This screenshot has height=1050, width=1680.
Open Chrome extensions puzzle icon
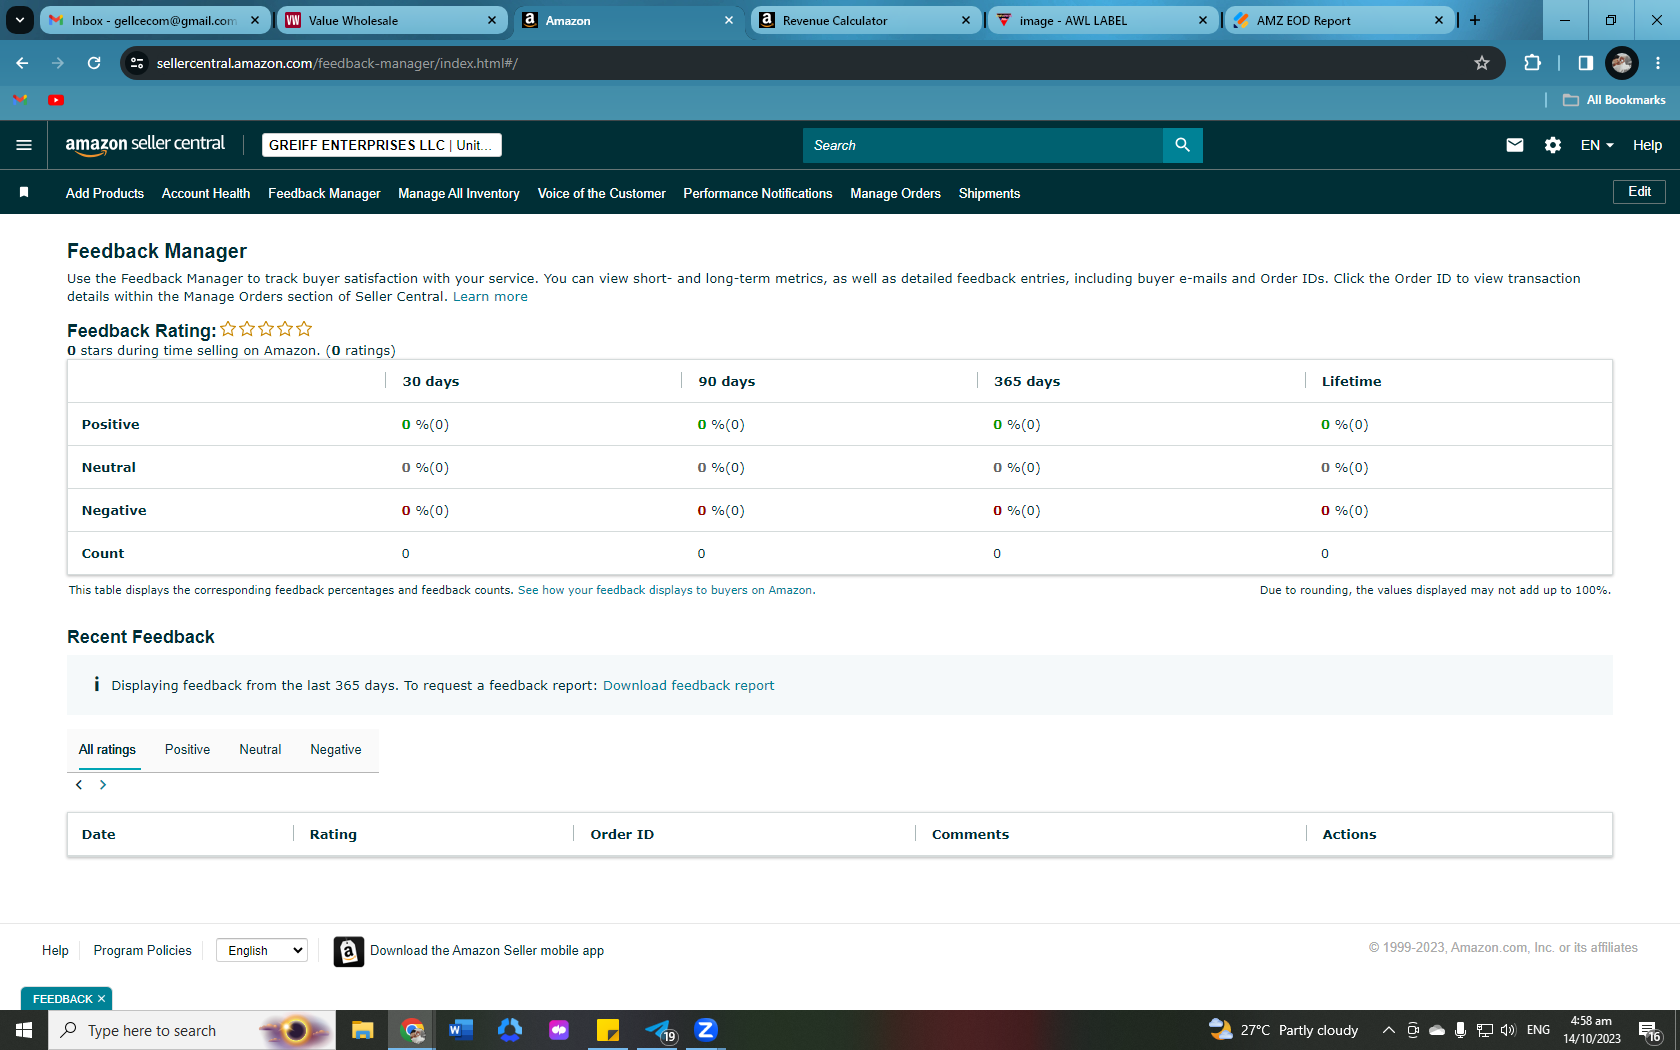(x=1532, y=63)
